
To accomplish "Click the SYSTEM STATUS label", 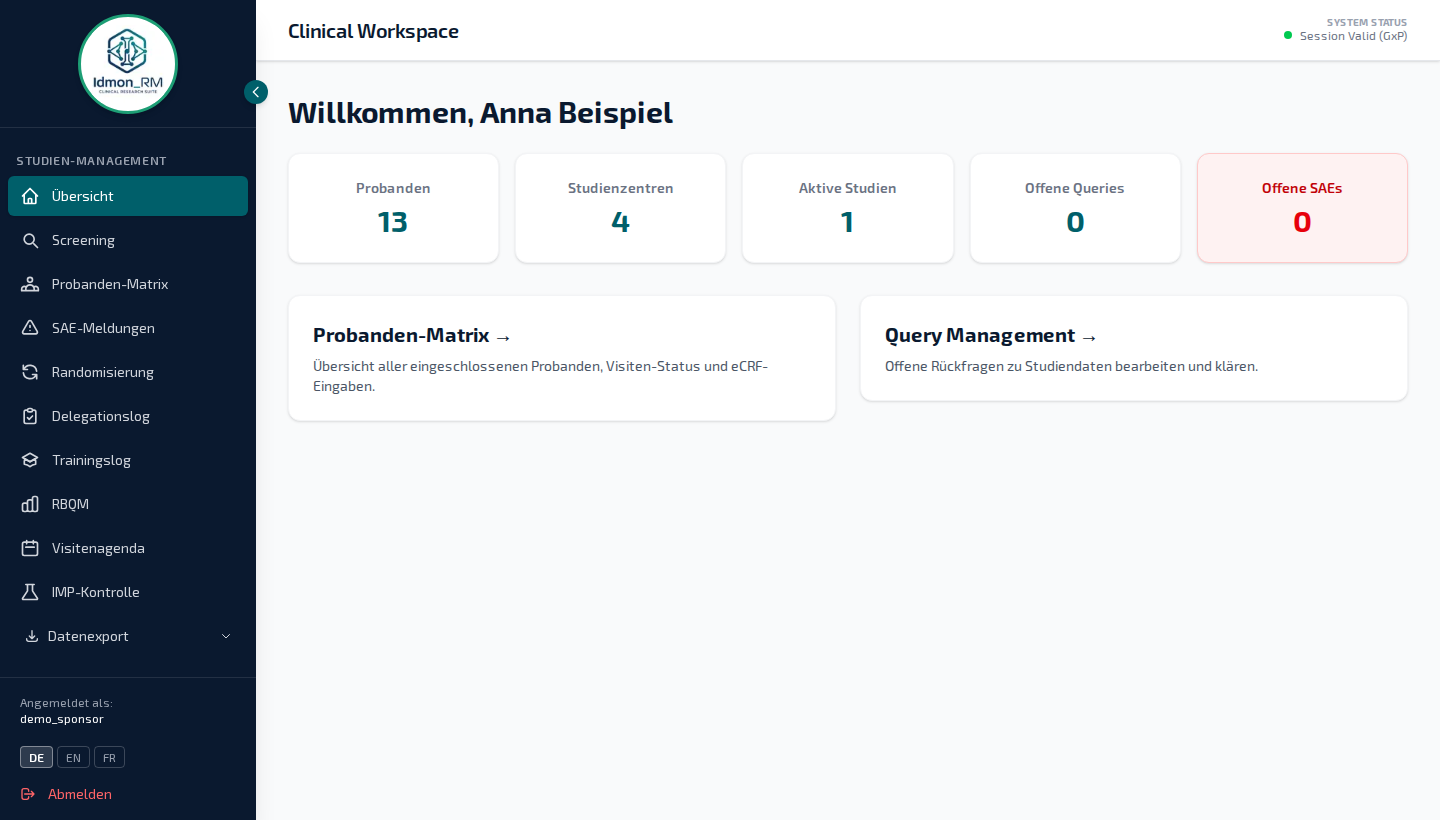I will (1367, 22).
